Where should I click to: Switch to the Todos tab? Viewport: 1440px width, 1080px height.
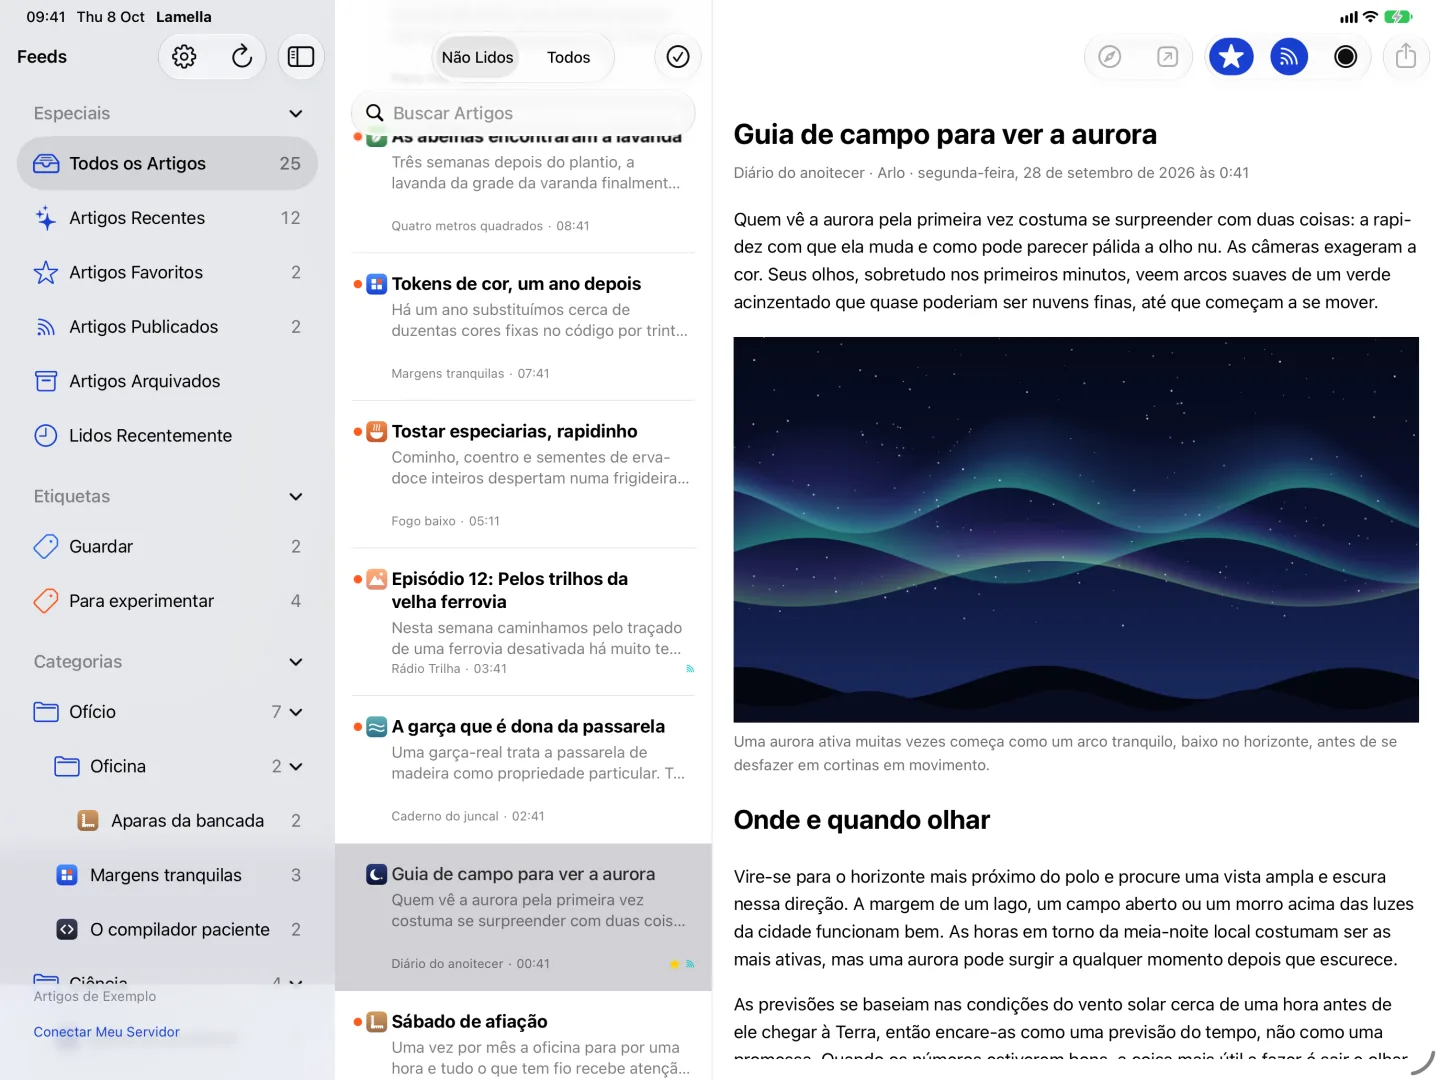coord(568,57)
